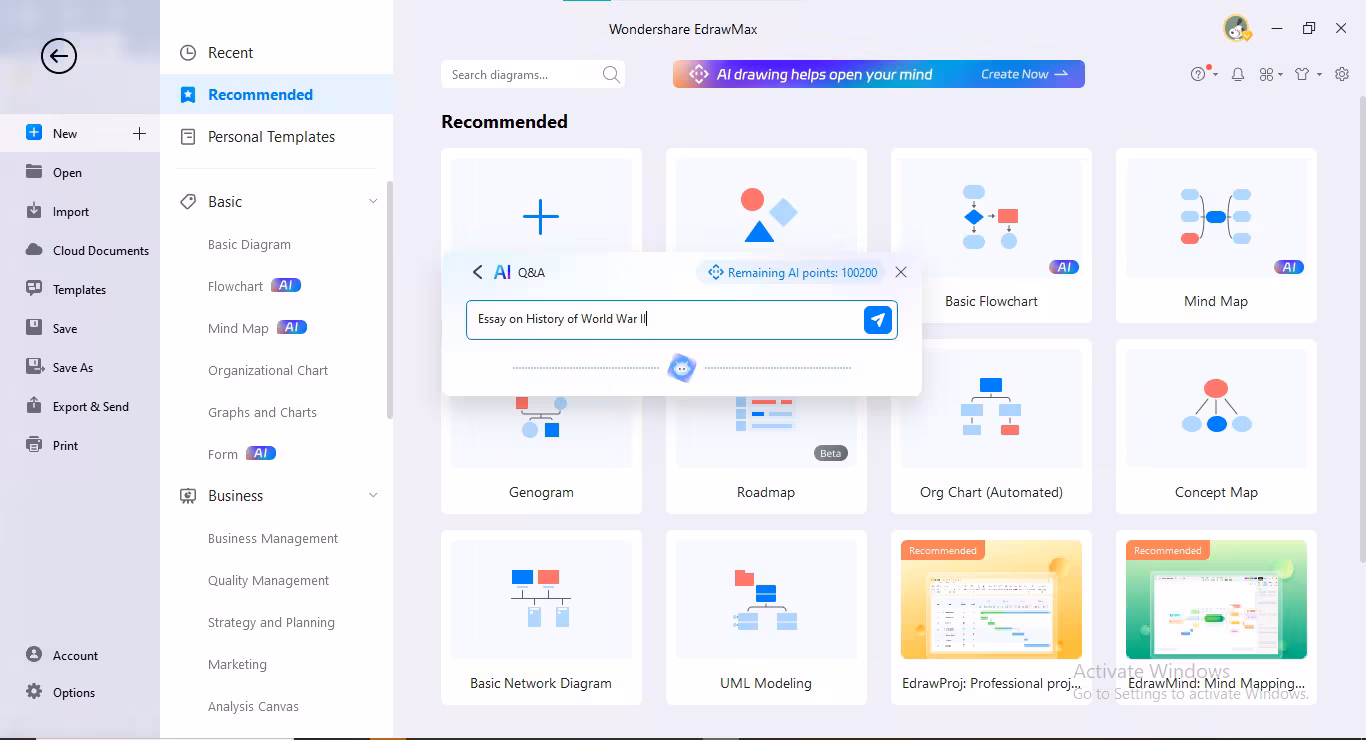Open the Basic Network Diagram card
Image resolution: width=1366 pixels, height=740 pixels.
[x=541, y=618]
